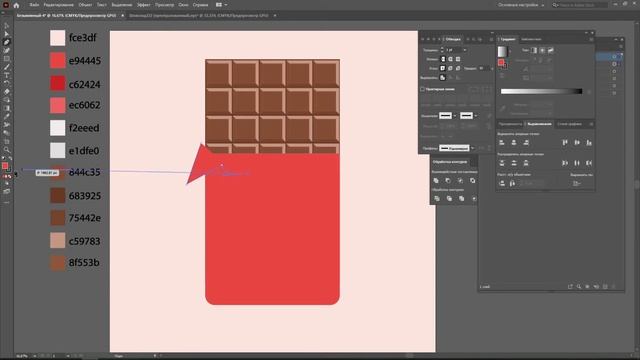This screenshot has width=640, height=360.
Task: Align objects vertical center in Align panel
Action: pos(577,142)
